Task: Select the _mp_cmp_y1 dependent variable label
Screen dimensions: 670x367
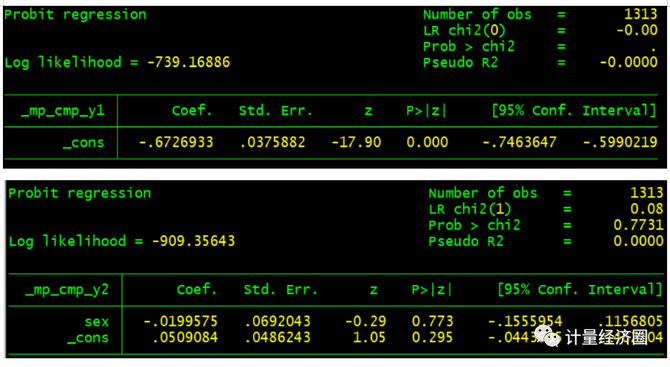Action: coord(62,111)
